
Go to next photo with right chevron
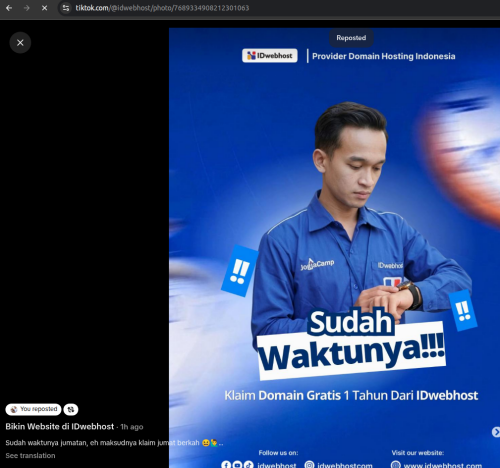coord(496,432)
